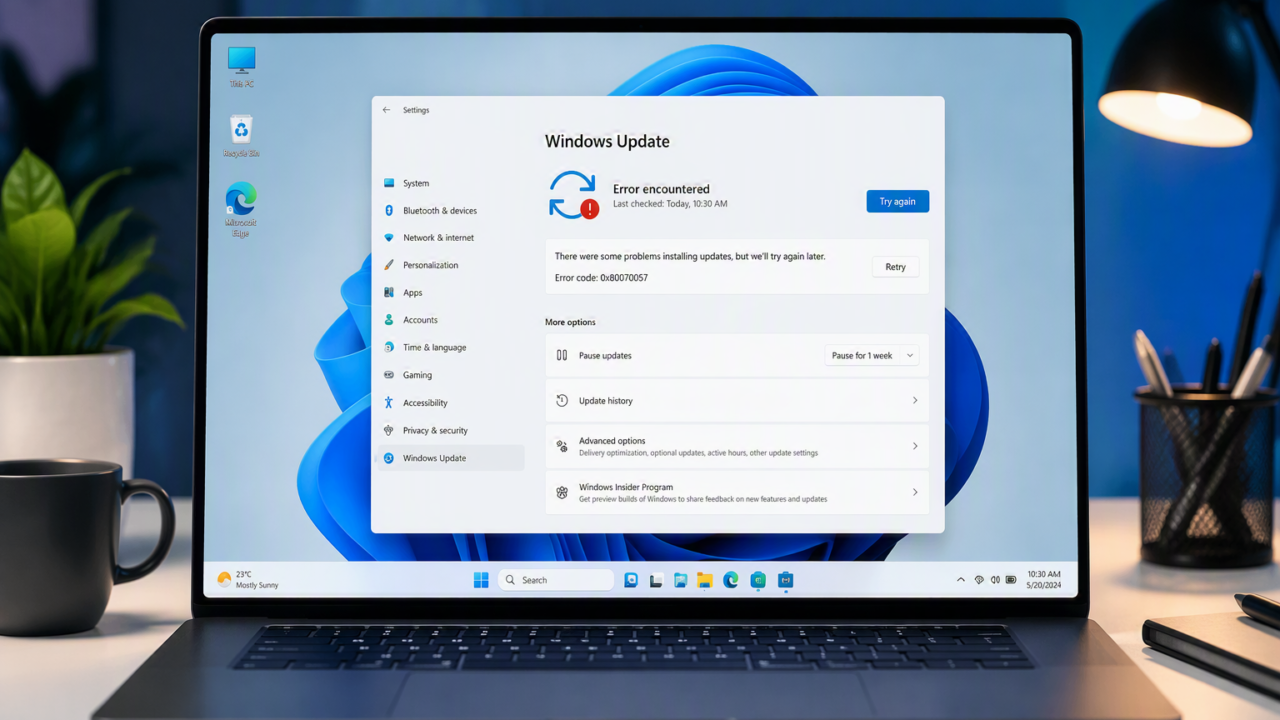Open This PC desktop icon

[241, 66]
